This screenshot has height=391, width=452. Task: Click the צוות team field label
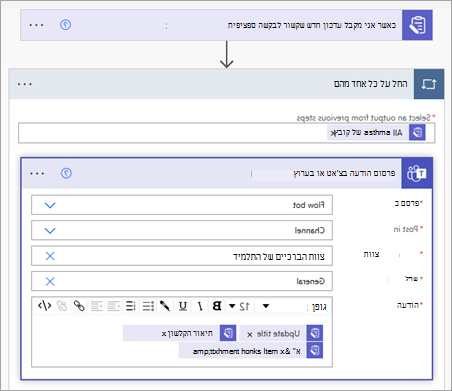pos(371,254)
